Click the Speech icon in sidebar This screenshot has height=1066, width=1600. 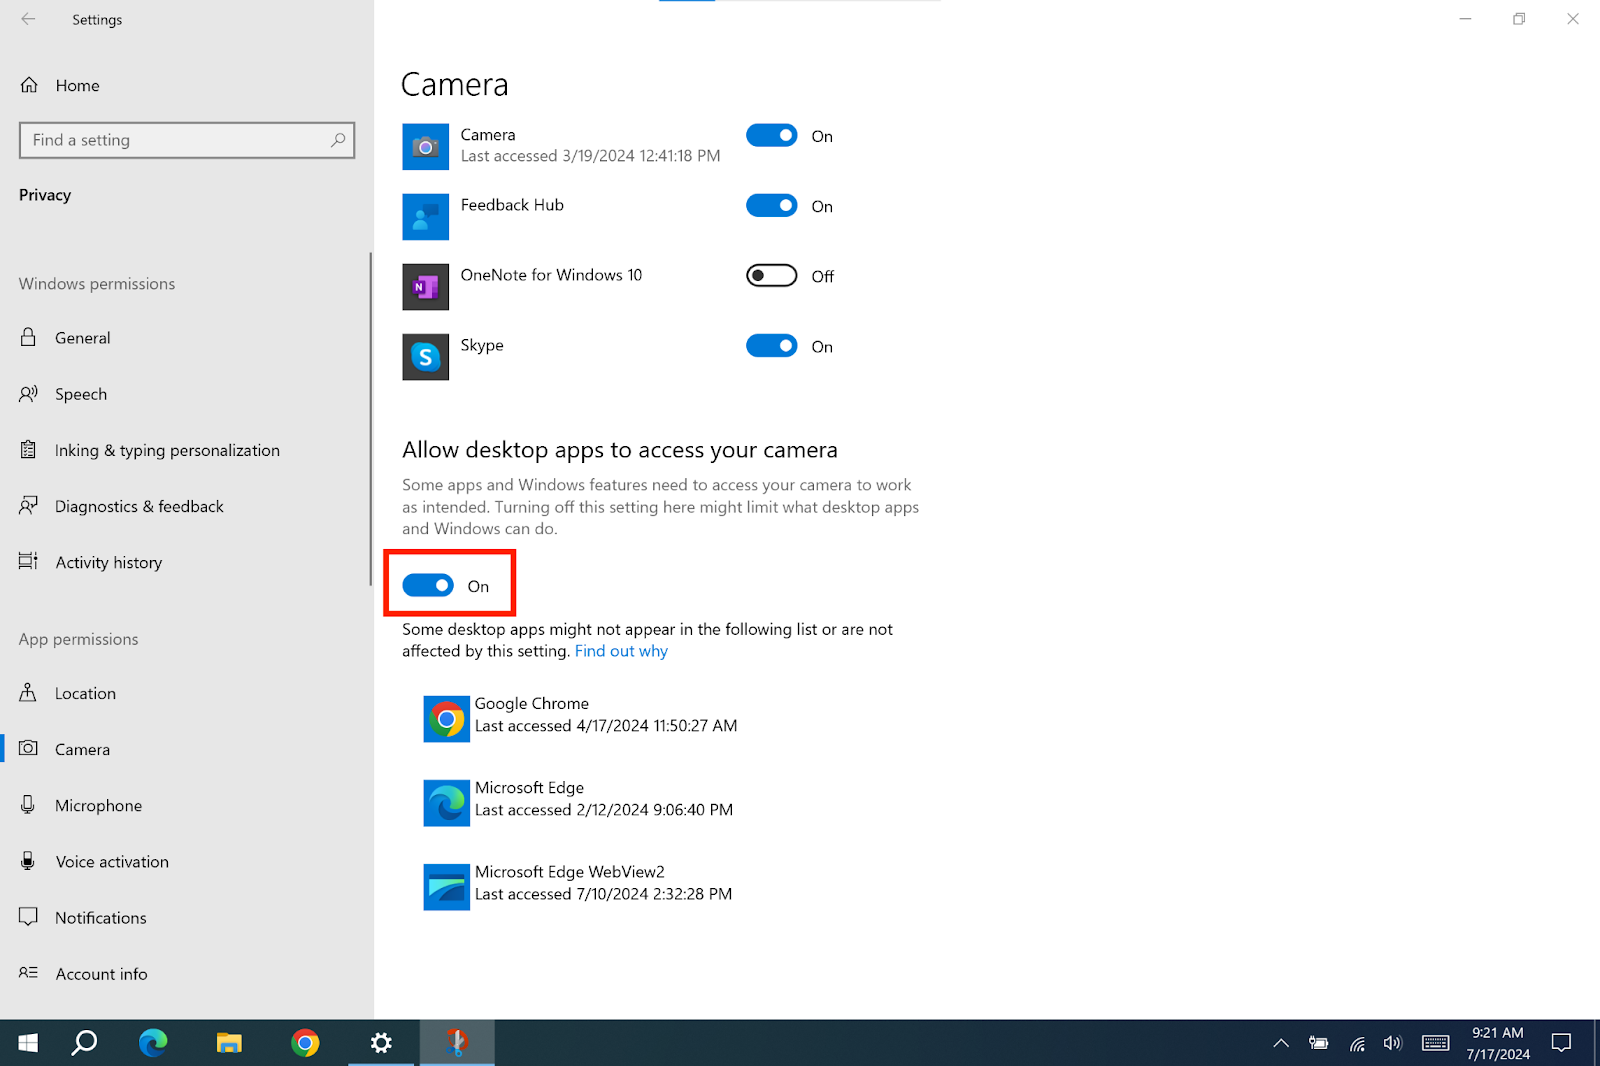pos(29,394)
